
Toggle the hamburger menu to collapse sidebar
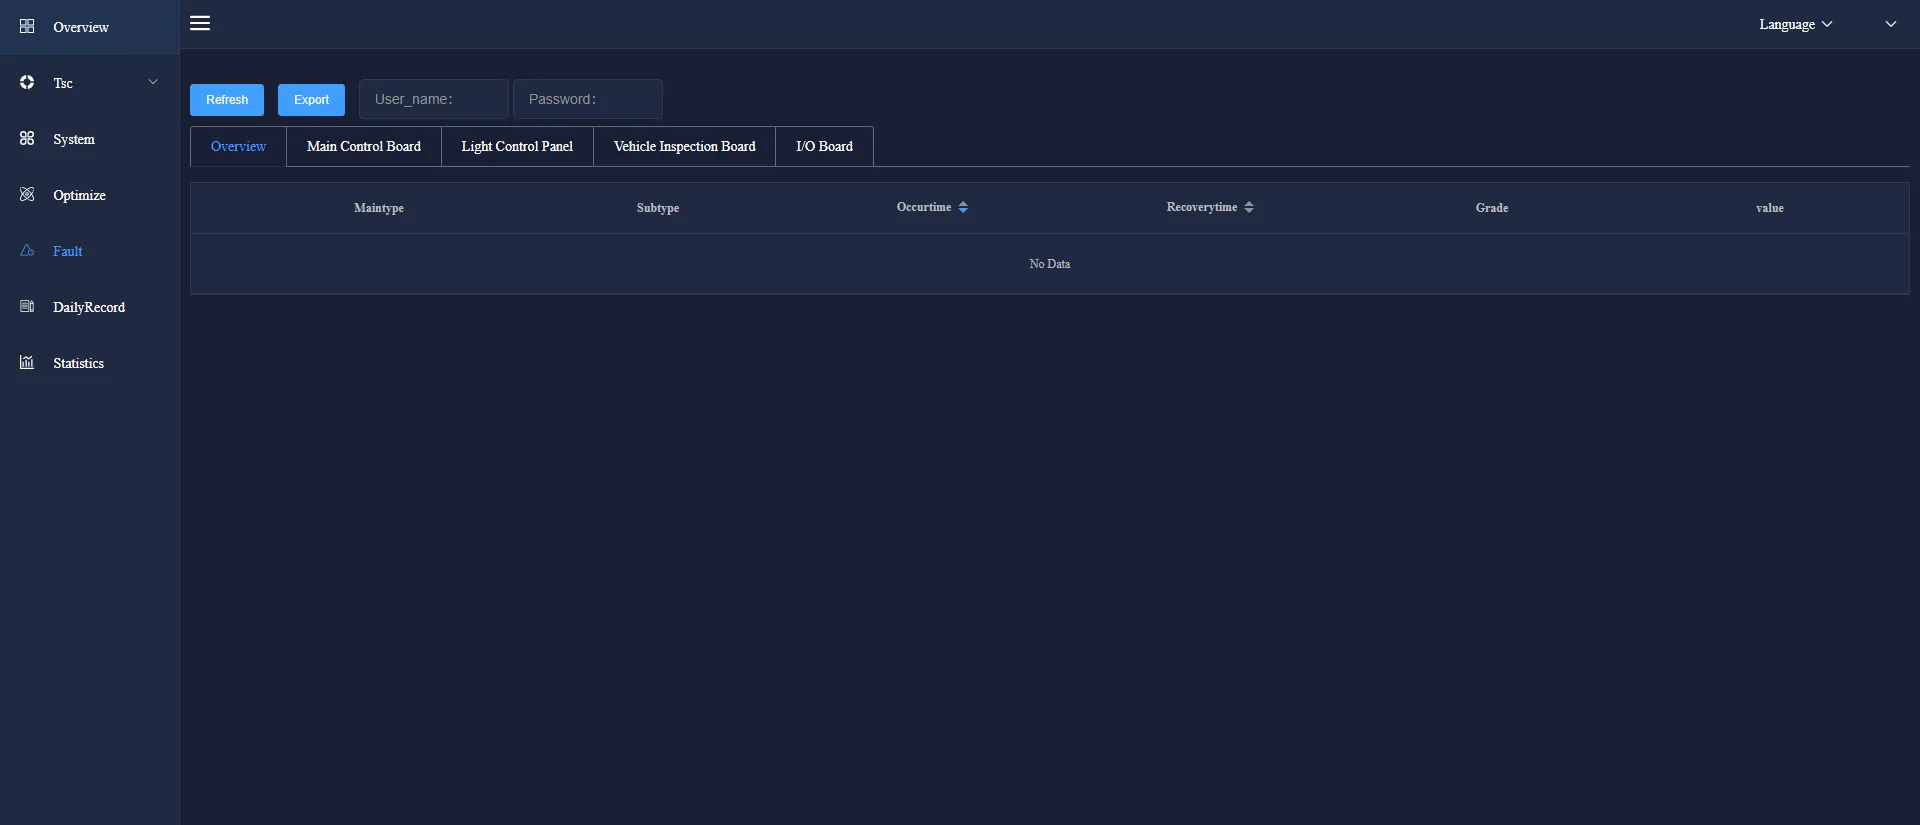[x=200, y=23]
